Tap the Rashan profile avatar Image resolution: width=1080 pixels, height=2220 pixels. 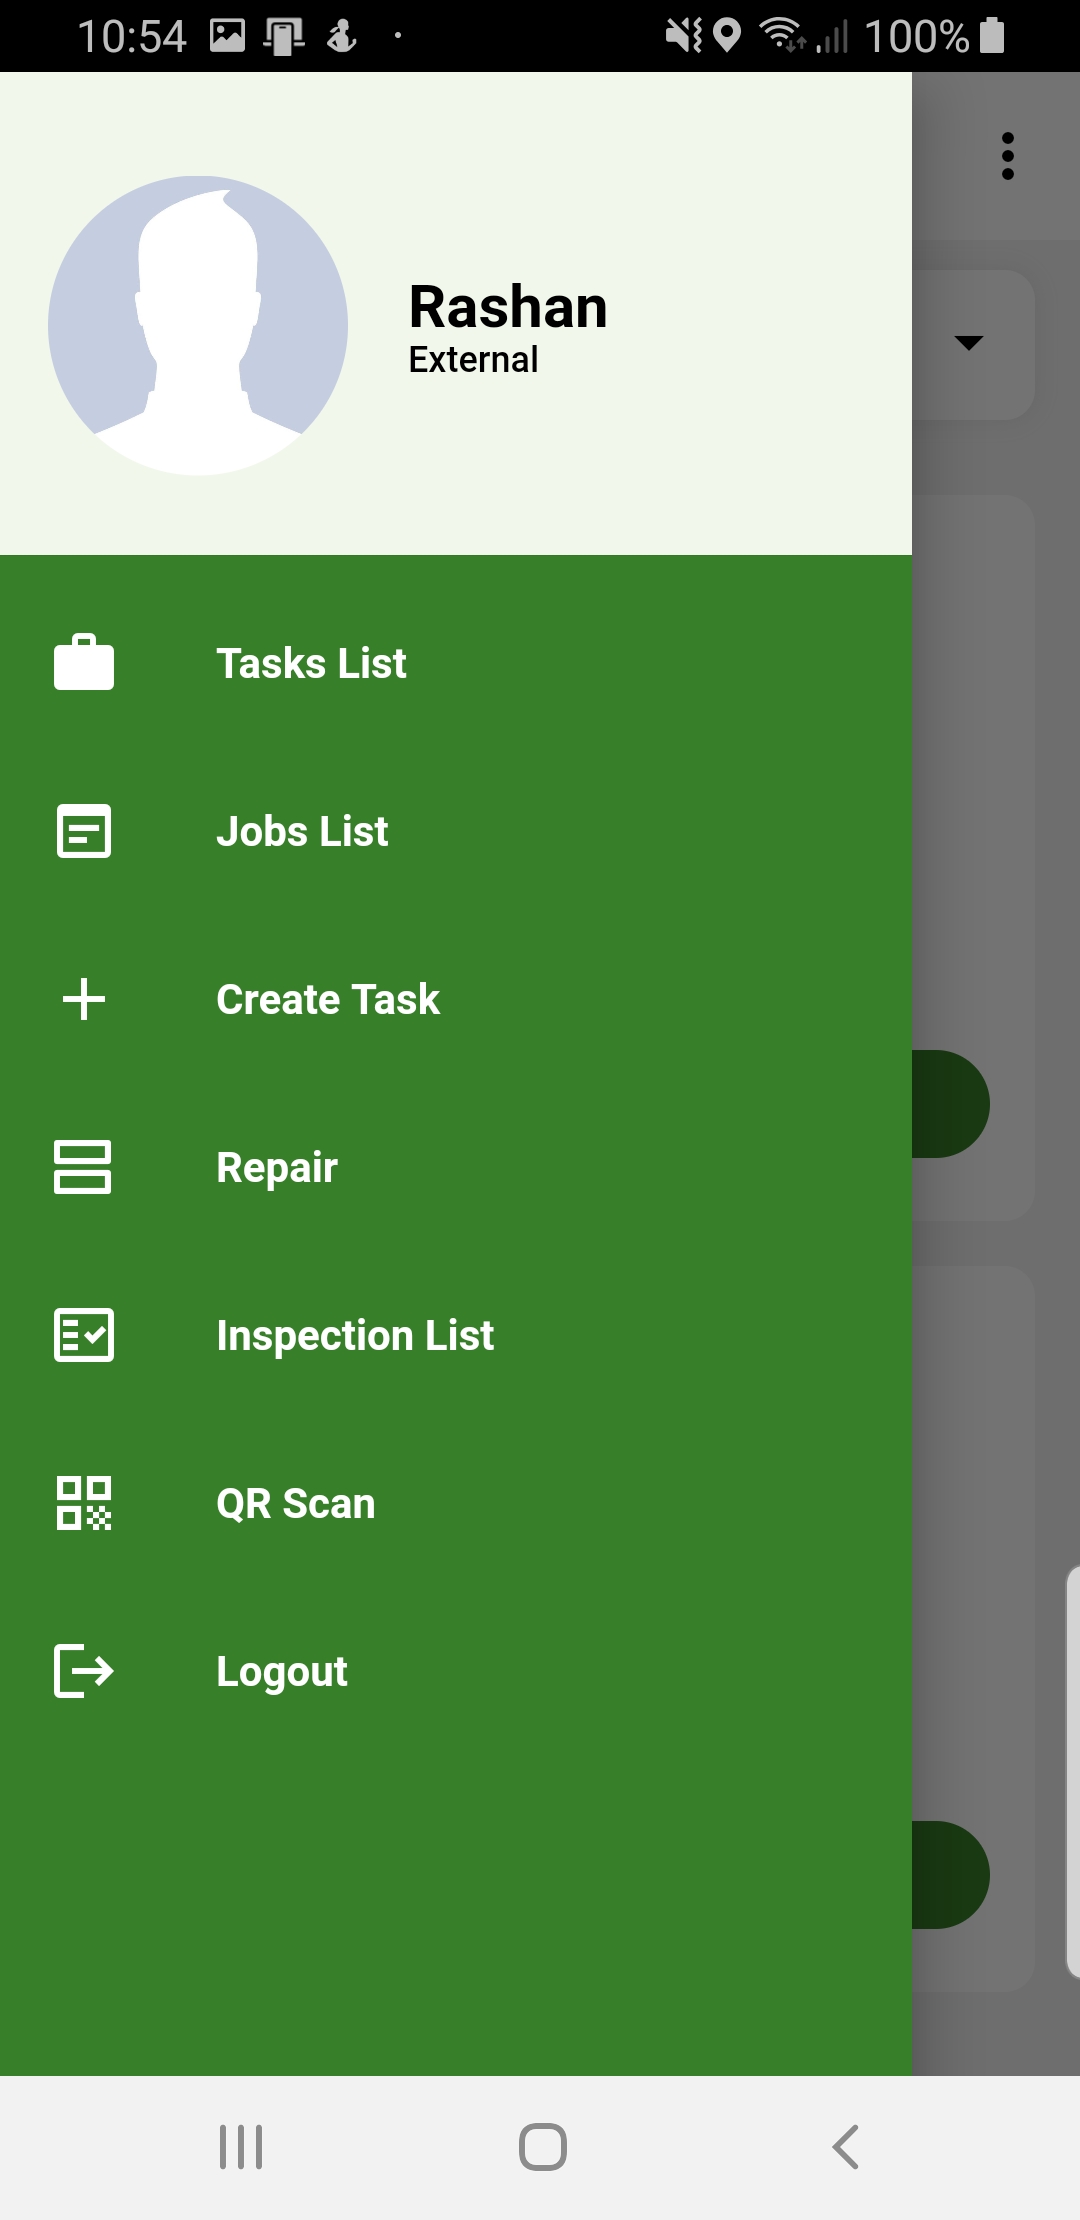pyautogui.click(x=198, y=325)
